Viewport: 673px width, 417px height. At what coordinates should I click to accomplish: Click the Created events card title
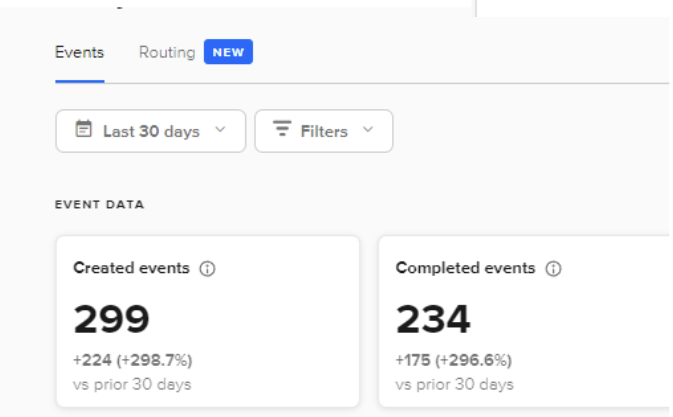tap(131, 268)
